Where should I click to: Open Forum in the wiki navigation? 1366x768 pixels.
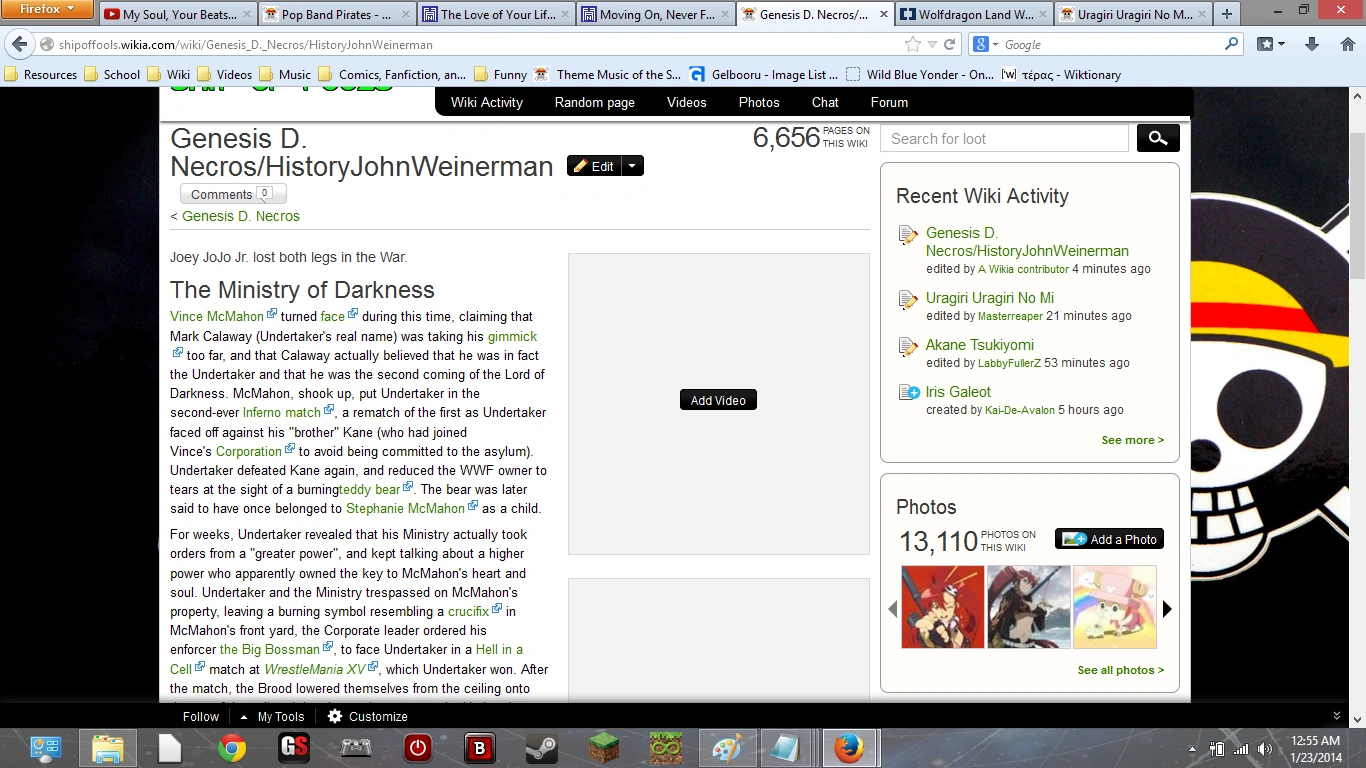(x=889, y=102)
